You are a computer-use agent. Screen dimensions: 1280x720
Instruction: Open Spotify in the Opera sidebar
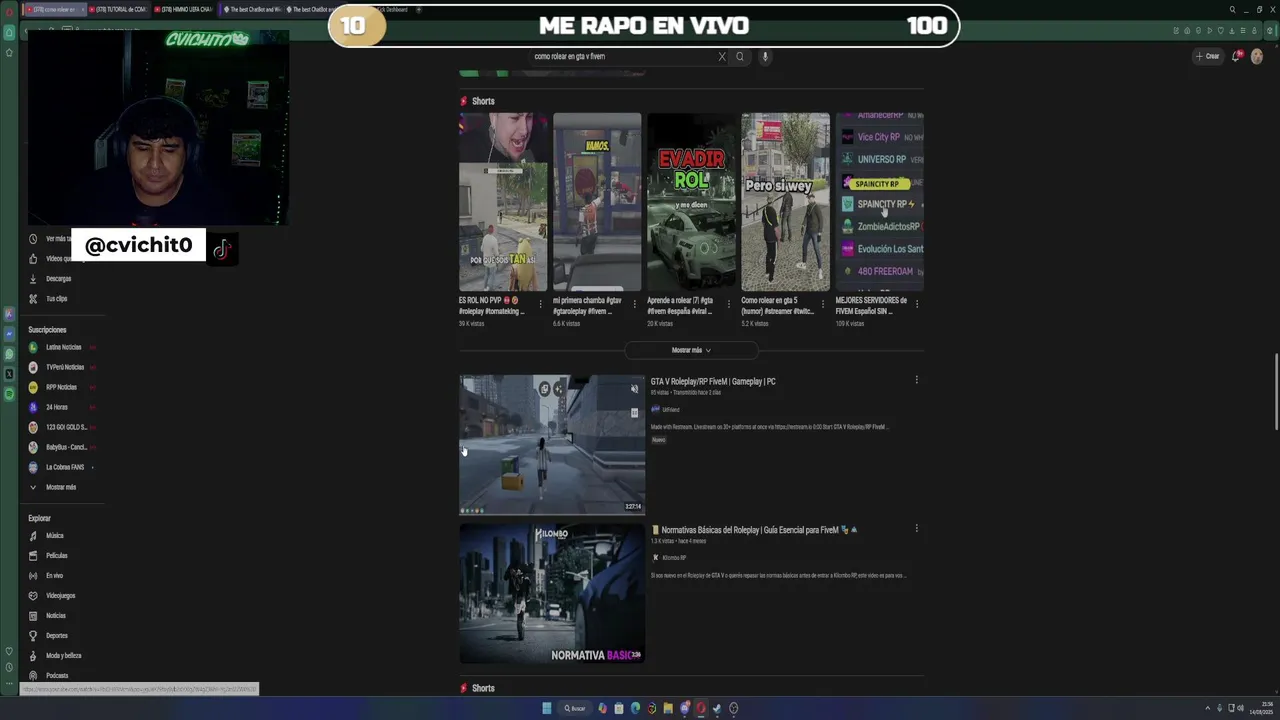point(10,394)
